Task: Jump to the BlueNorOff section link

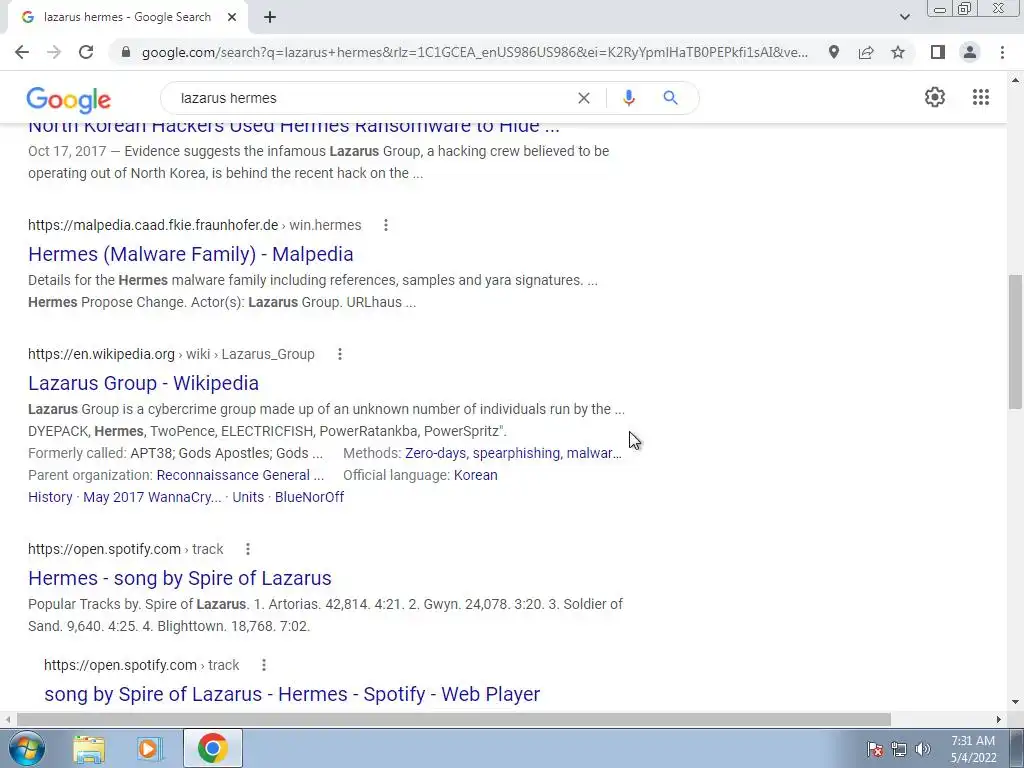Action: pyautogui.click(x=310, y=497)
